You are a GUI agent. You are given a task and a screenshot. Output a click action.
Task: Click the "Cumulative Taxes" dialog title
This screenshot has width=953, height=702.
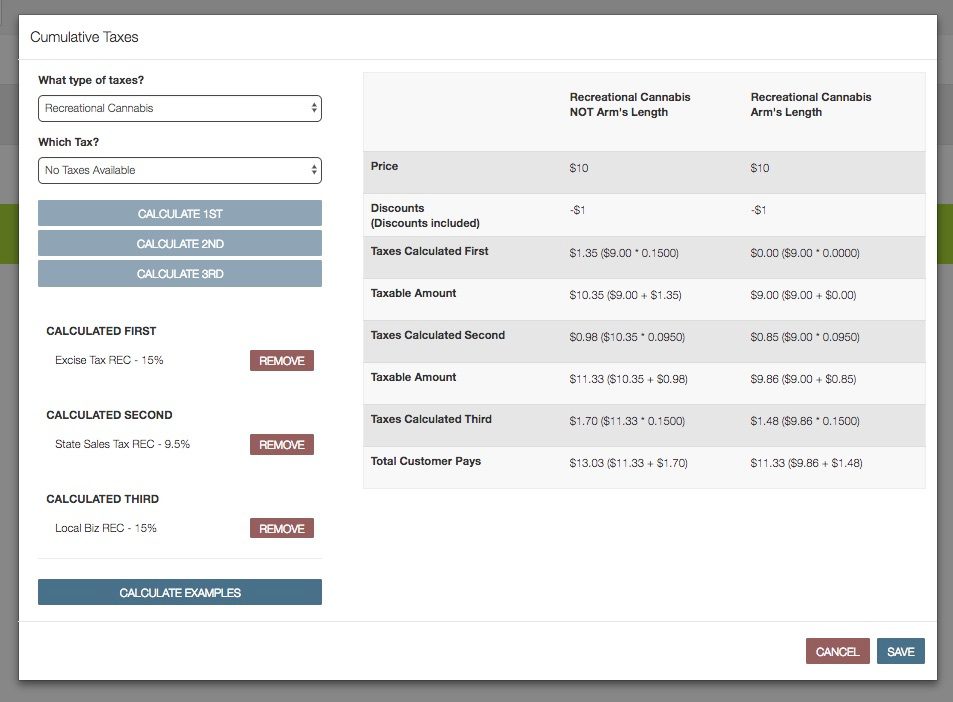[x=84, y=37]
